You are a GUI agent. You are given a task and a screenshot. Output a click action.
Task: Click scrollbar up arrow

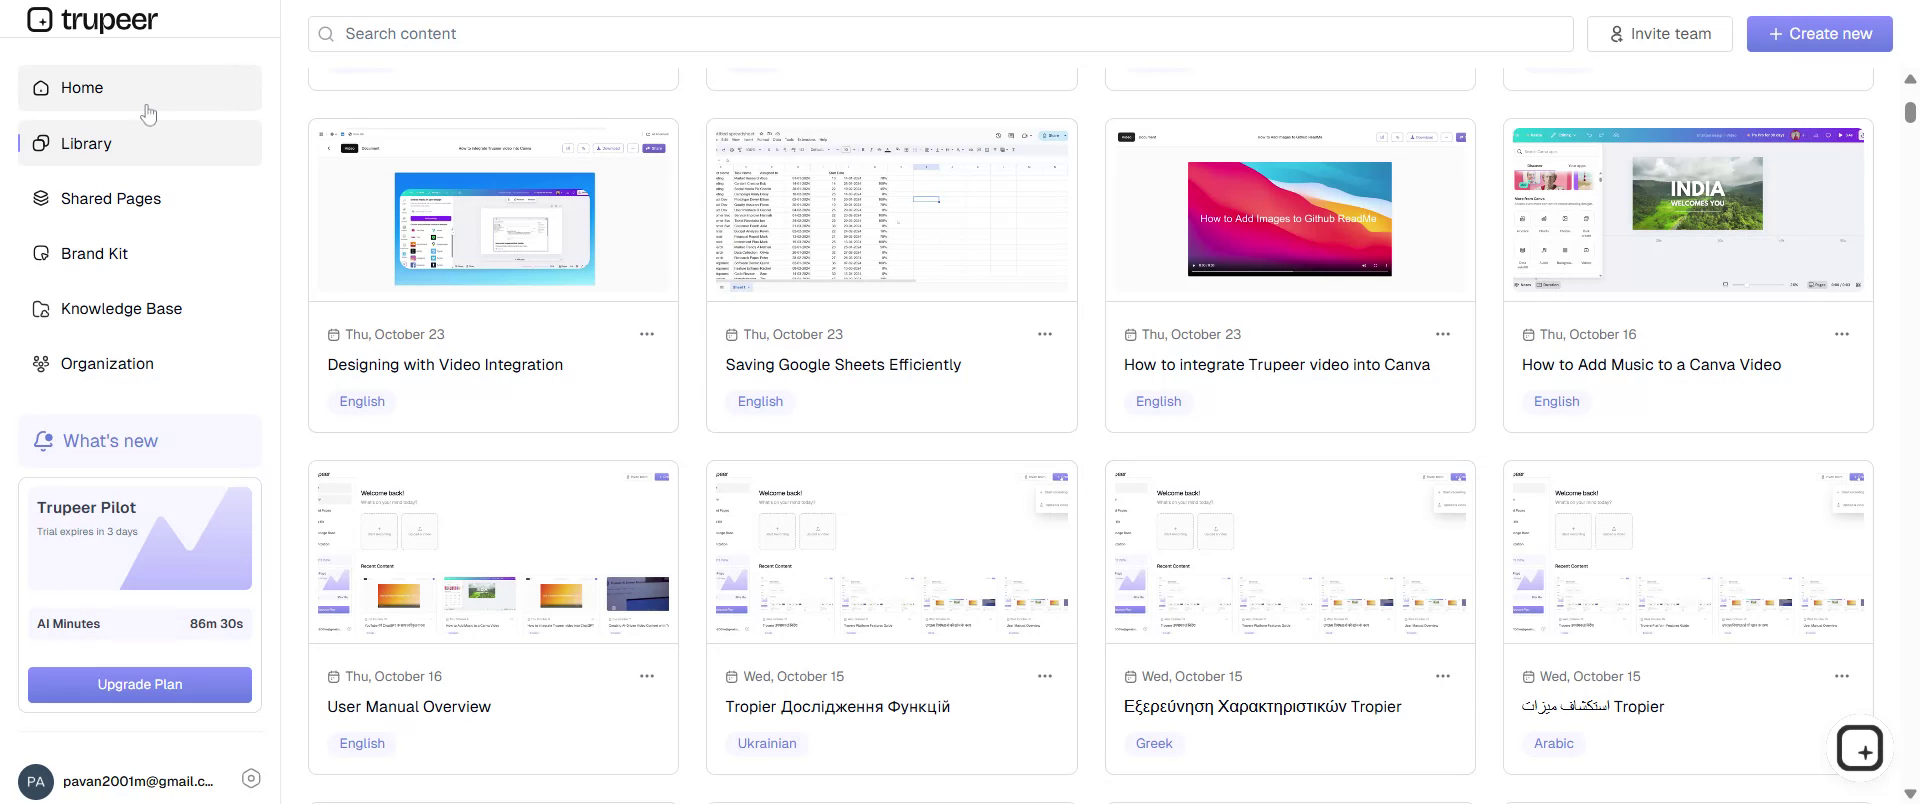(1910, 79)
